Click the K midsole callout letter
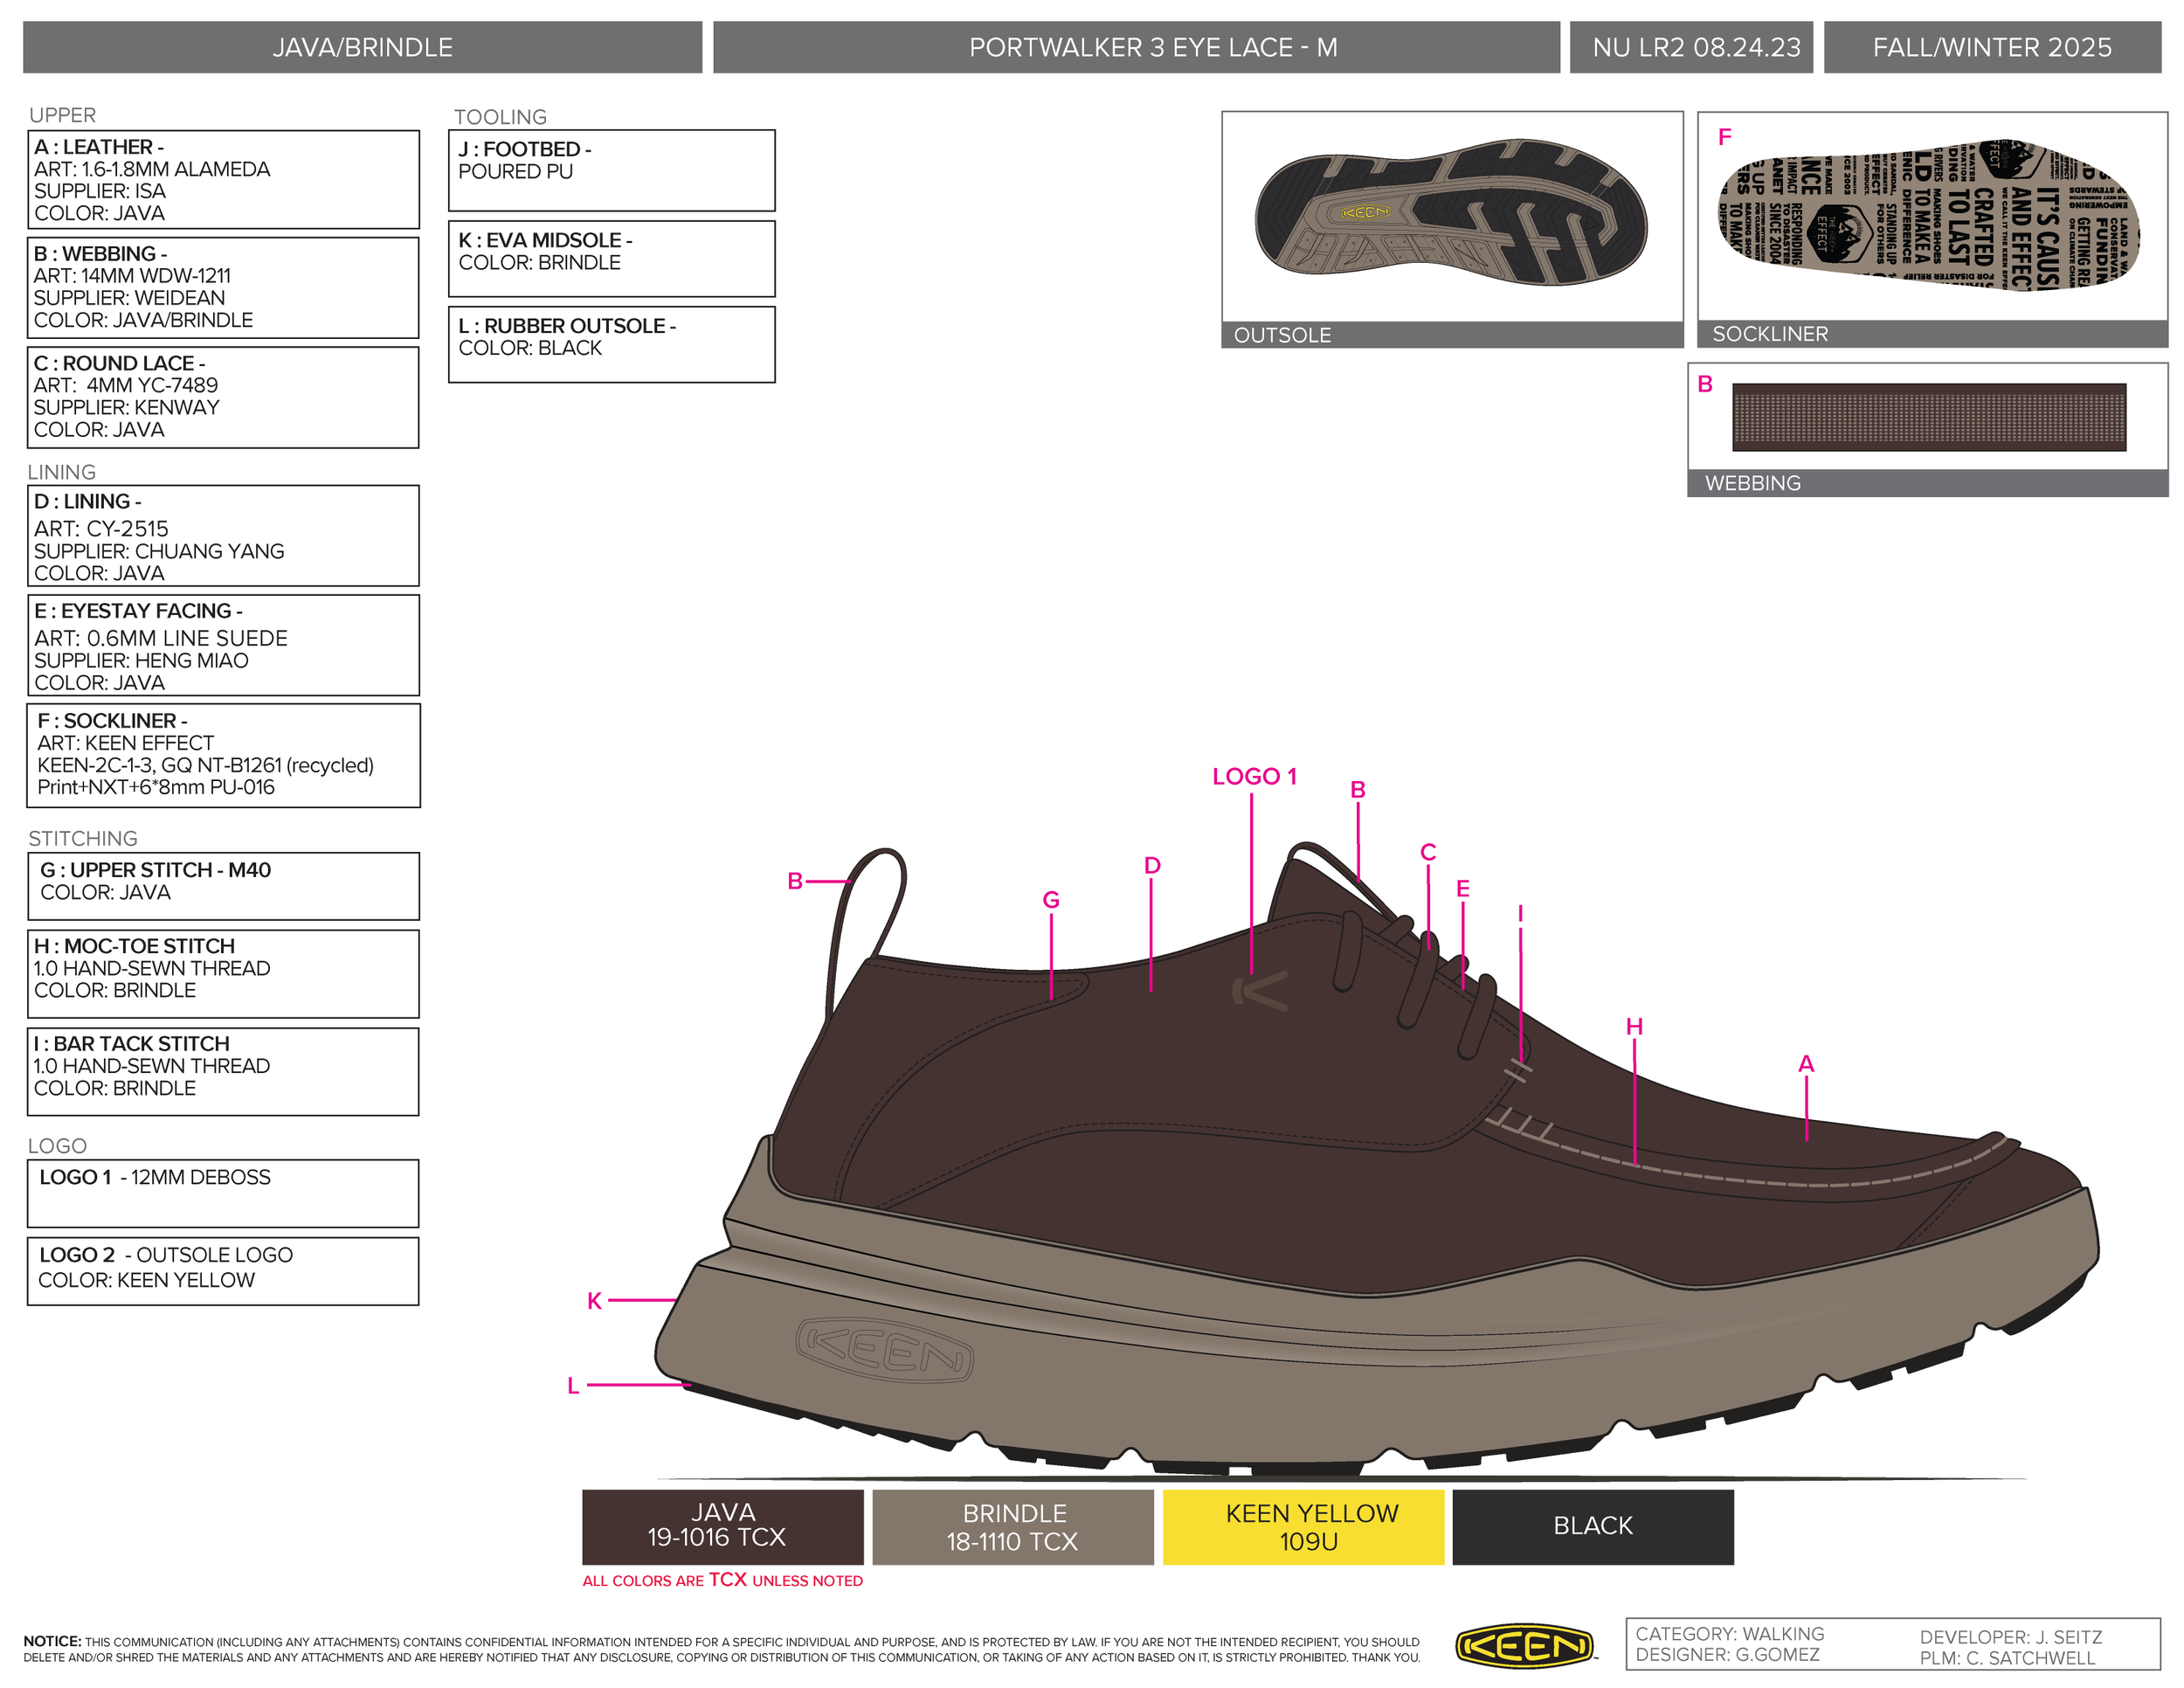Screen dimensions: 2184x1688 pos(594,1301)
